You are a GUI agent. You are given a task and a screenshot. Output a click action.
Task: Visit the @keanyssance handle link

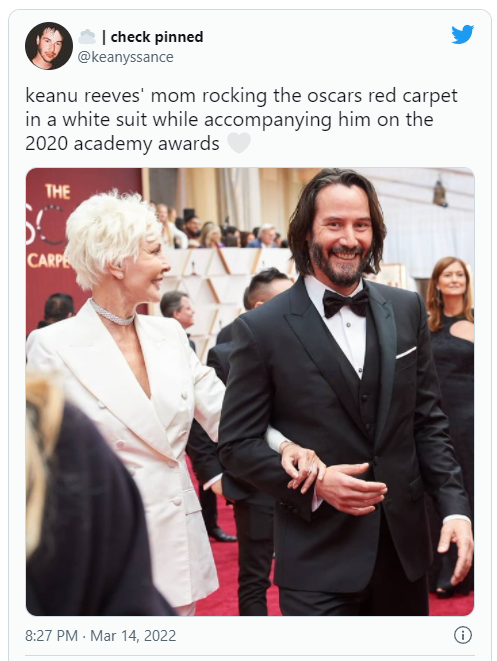tap(126, 57)
